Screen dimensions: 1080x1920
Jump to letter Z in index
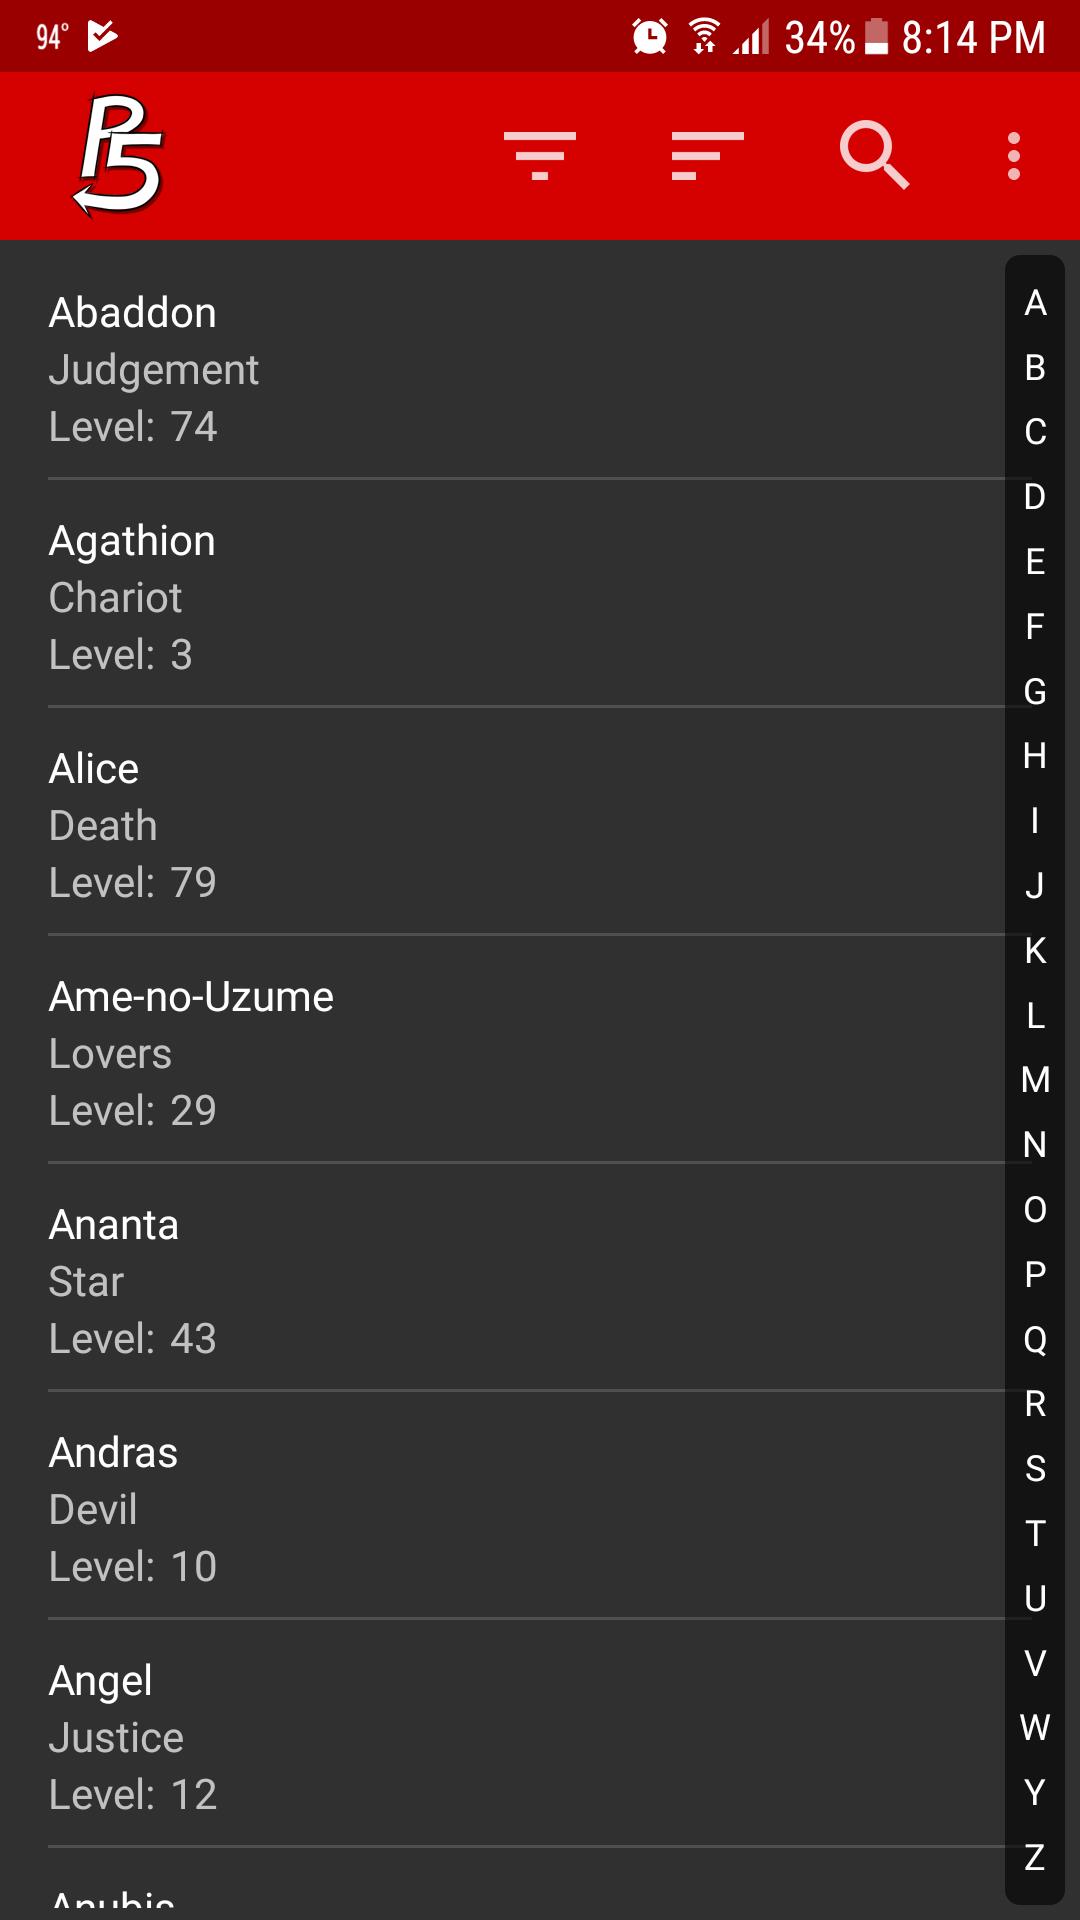1035,1857
